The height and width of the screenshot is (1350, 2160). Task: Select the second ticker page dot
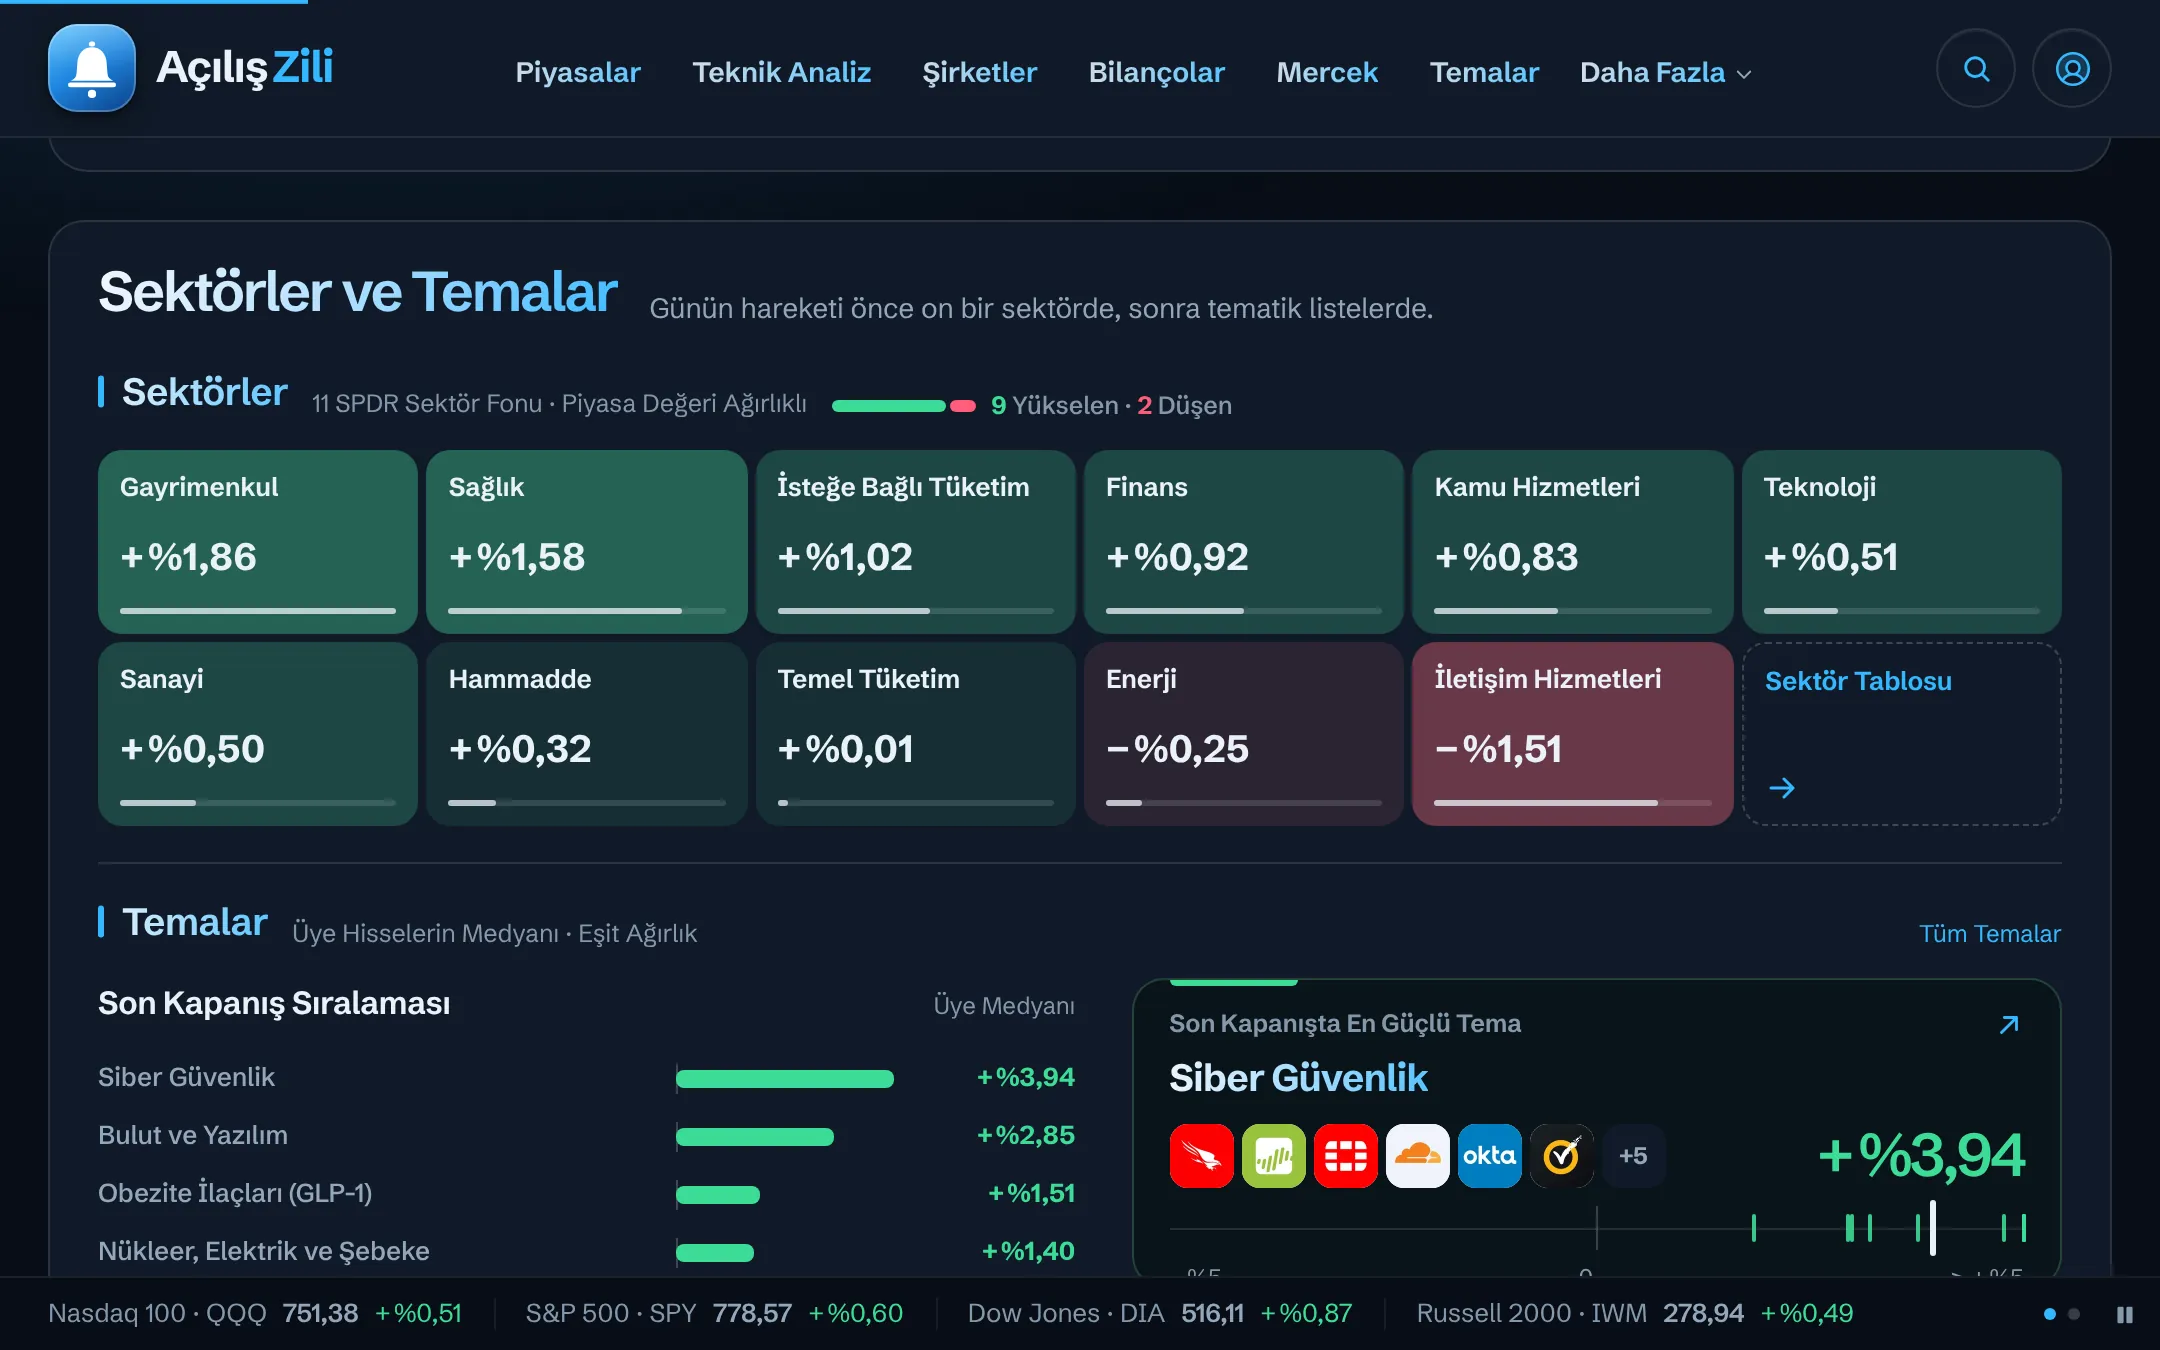[x=2074, y=1314]
